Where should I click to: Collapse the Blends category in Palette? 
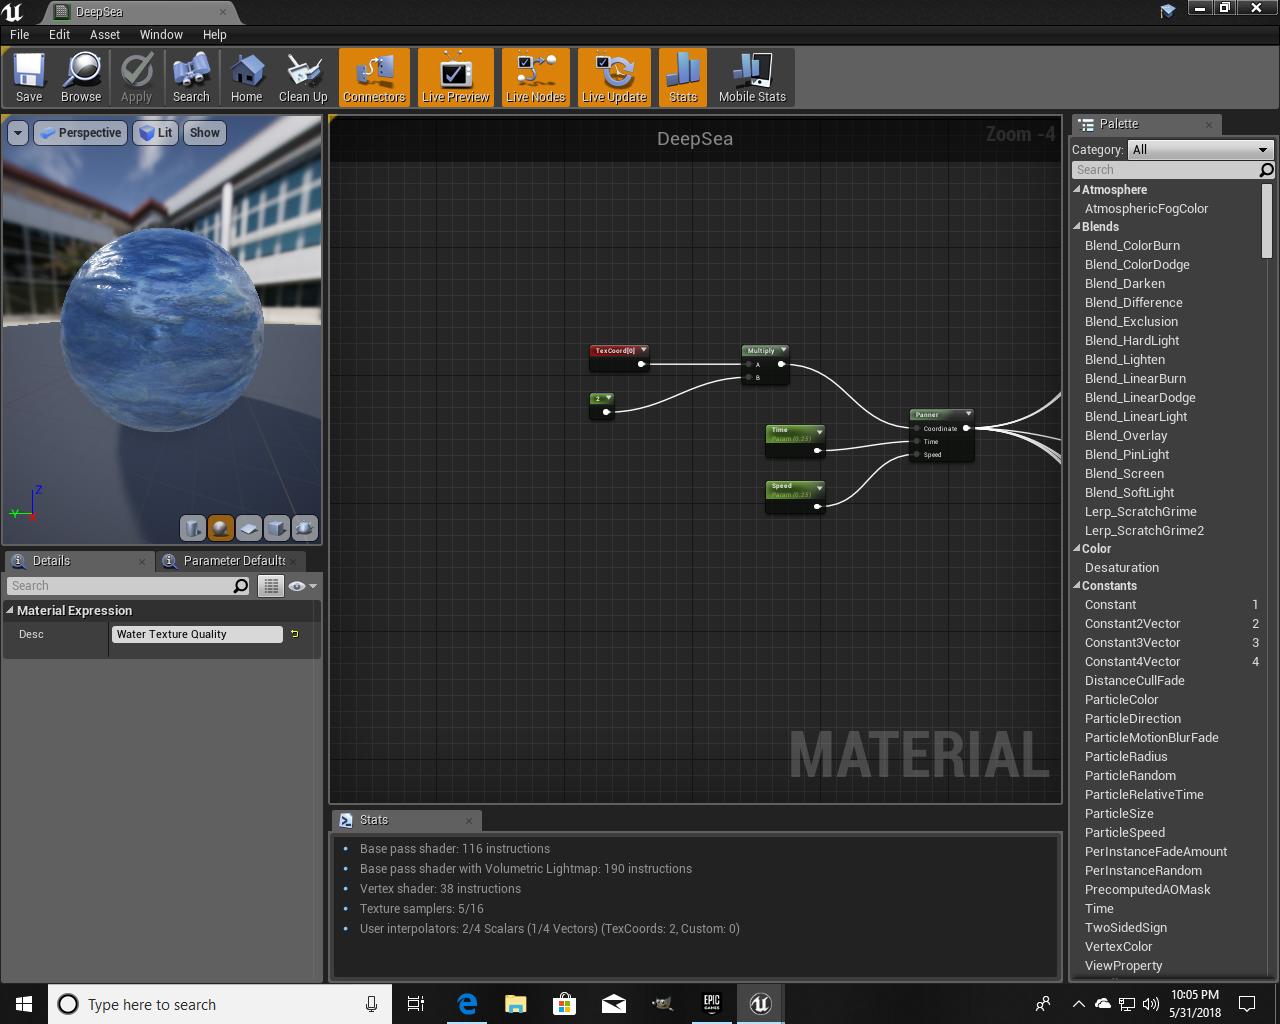[x=1077, y=226]
